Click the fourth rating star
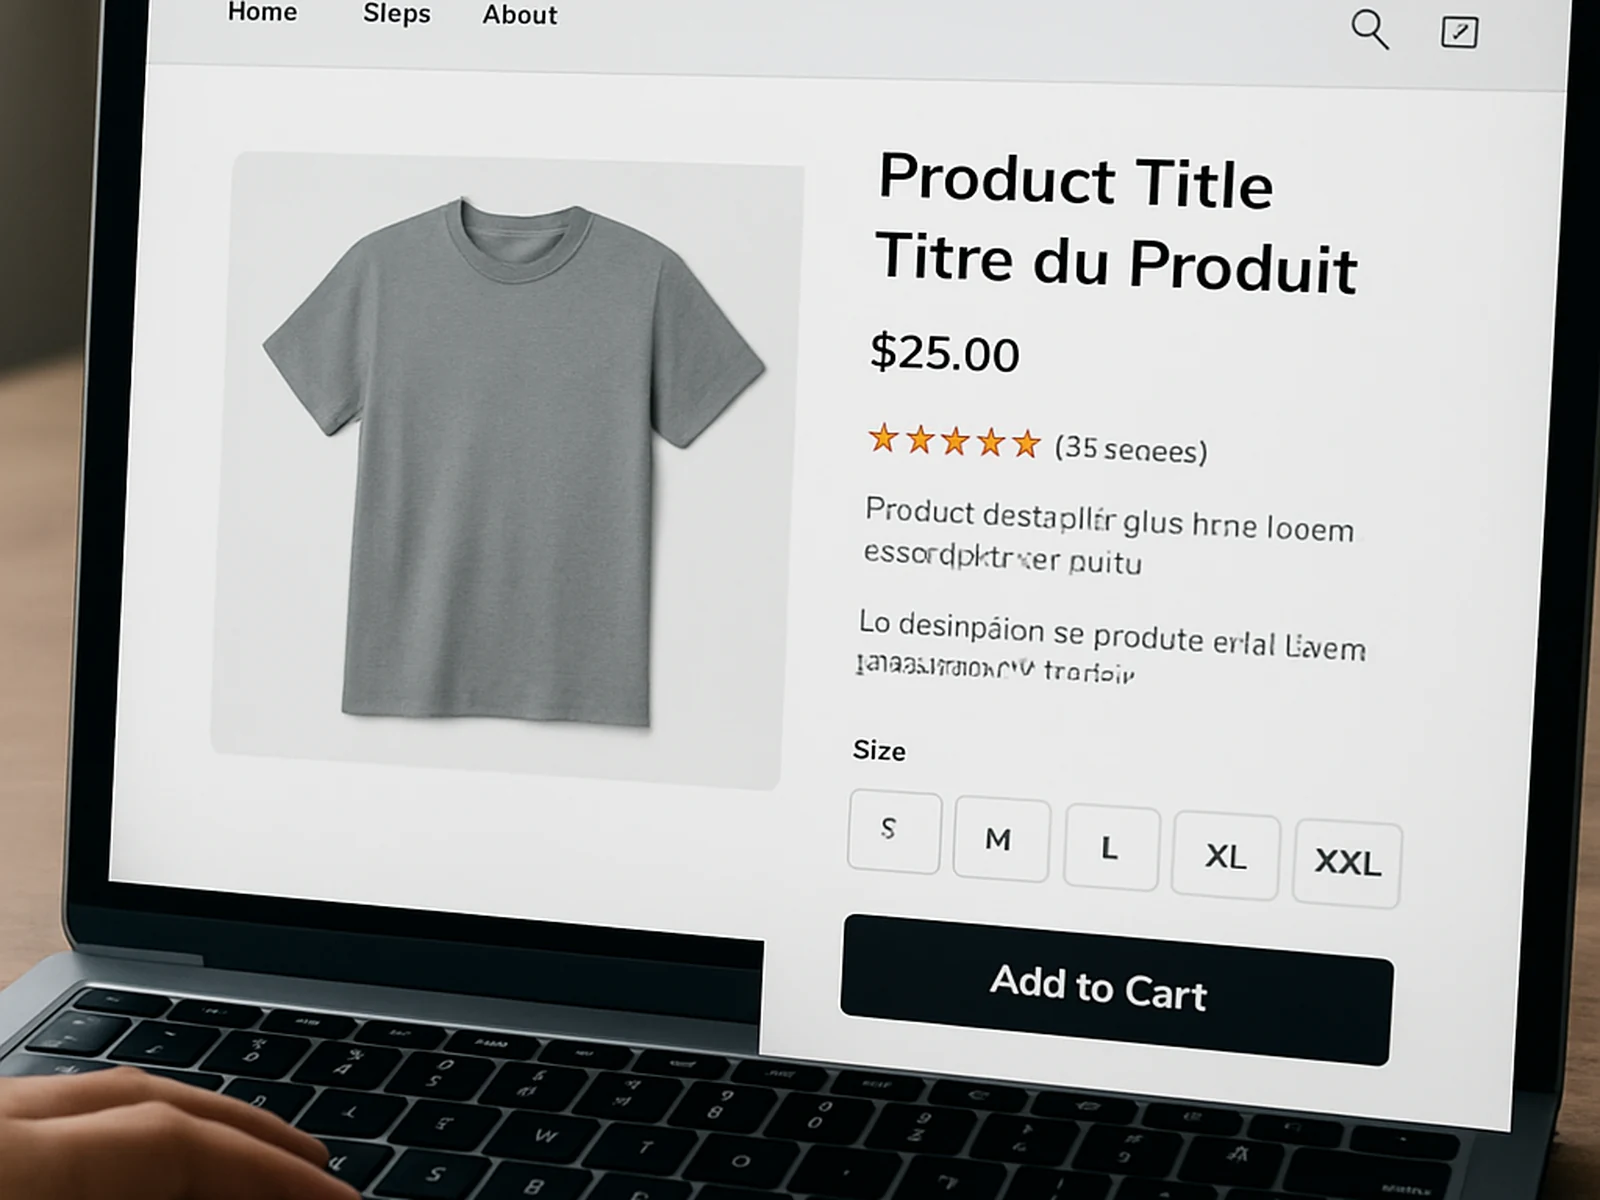1600x1200 pixels. coord(991,442)
